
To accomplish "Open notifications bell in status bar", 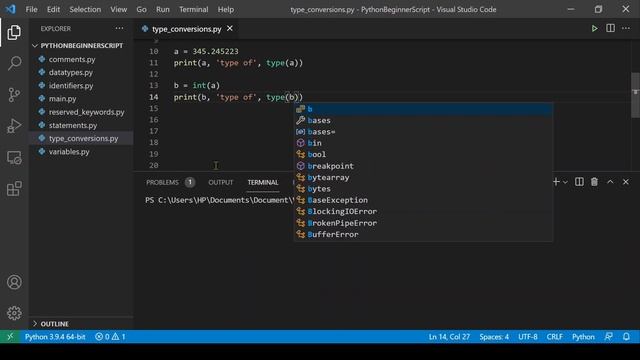I will pos(626,337).
